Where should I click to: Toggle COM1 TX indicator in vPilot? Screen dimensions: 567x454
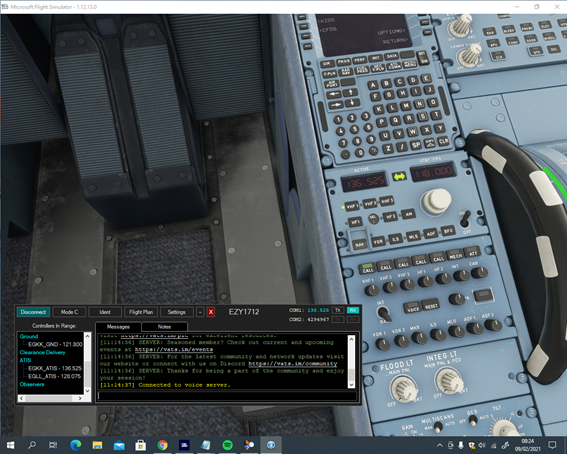pyautogui.click(x=338, y=310)
